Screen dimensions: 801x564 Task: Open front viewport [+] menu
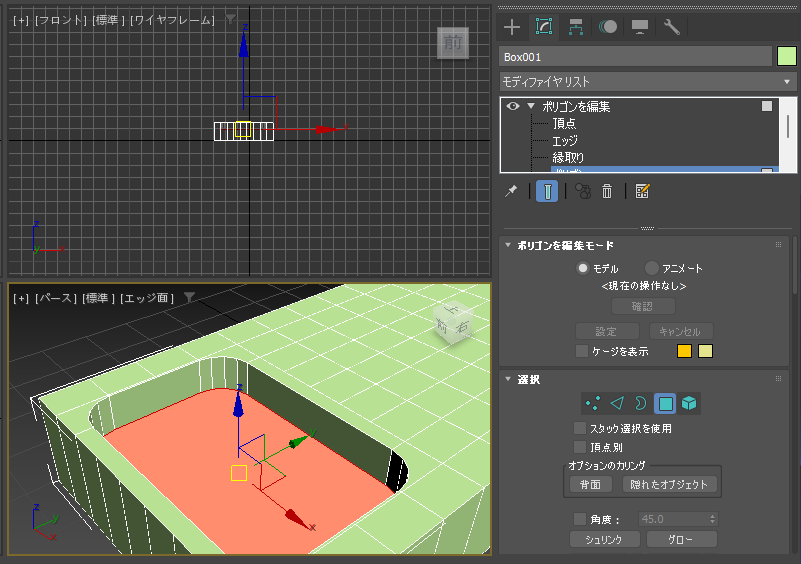click(21, 20)
